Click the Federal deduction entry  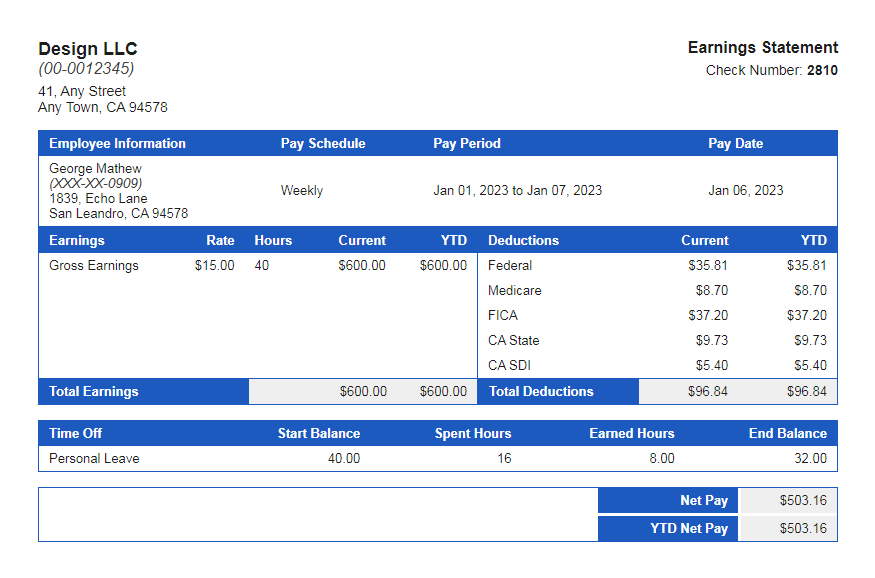tap(505, 265)
